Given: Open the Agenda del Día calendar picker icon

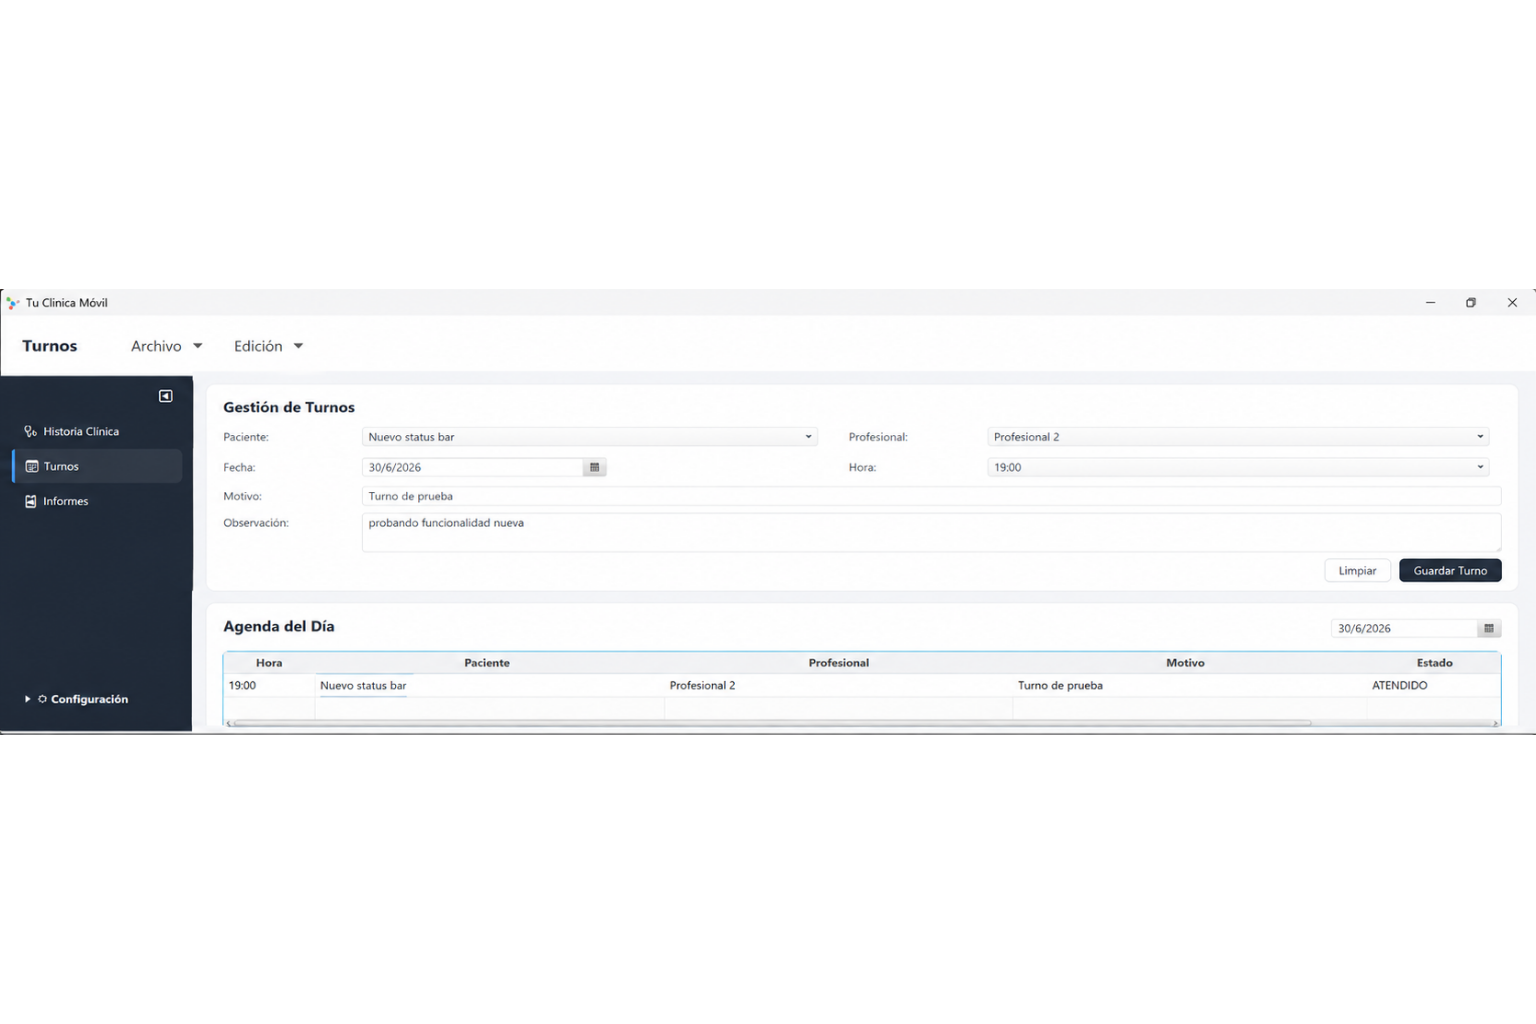Looking at the screenshot, I should tap(1488, 628).
